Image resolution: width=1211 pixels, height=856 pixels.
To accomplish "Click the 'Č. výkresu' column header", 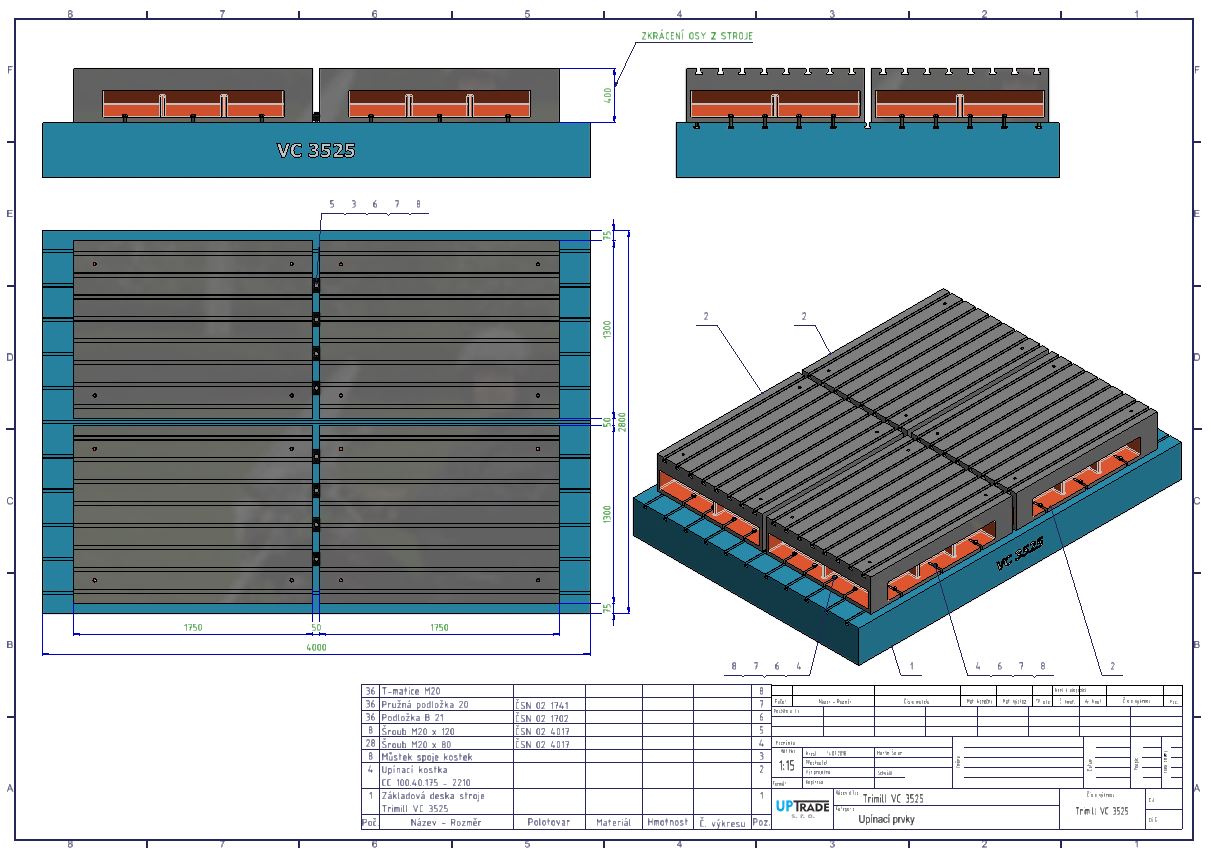I will coord(722,822).
